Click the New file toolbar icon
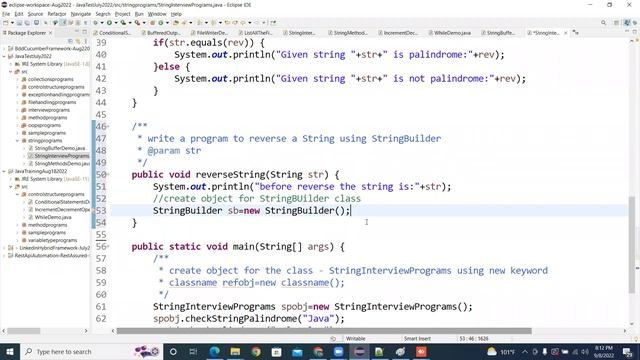 point(6,23)
